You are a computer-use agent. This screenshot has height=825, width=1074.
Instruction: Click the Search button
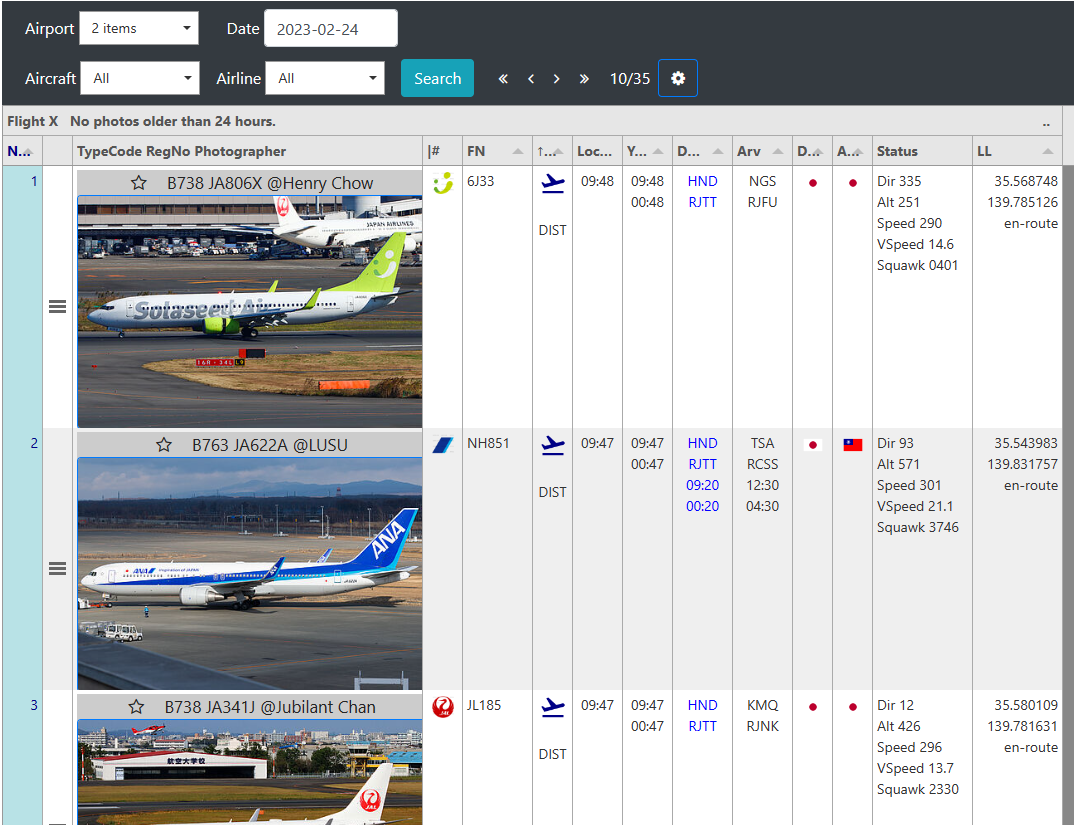tap(437, 78)
